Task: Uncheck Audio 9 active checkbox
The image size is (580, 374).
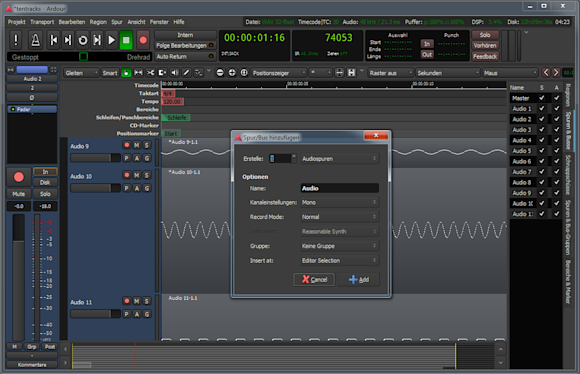Action: 556,193
